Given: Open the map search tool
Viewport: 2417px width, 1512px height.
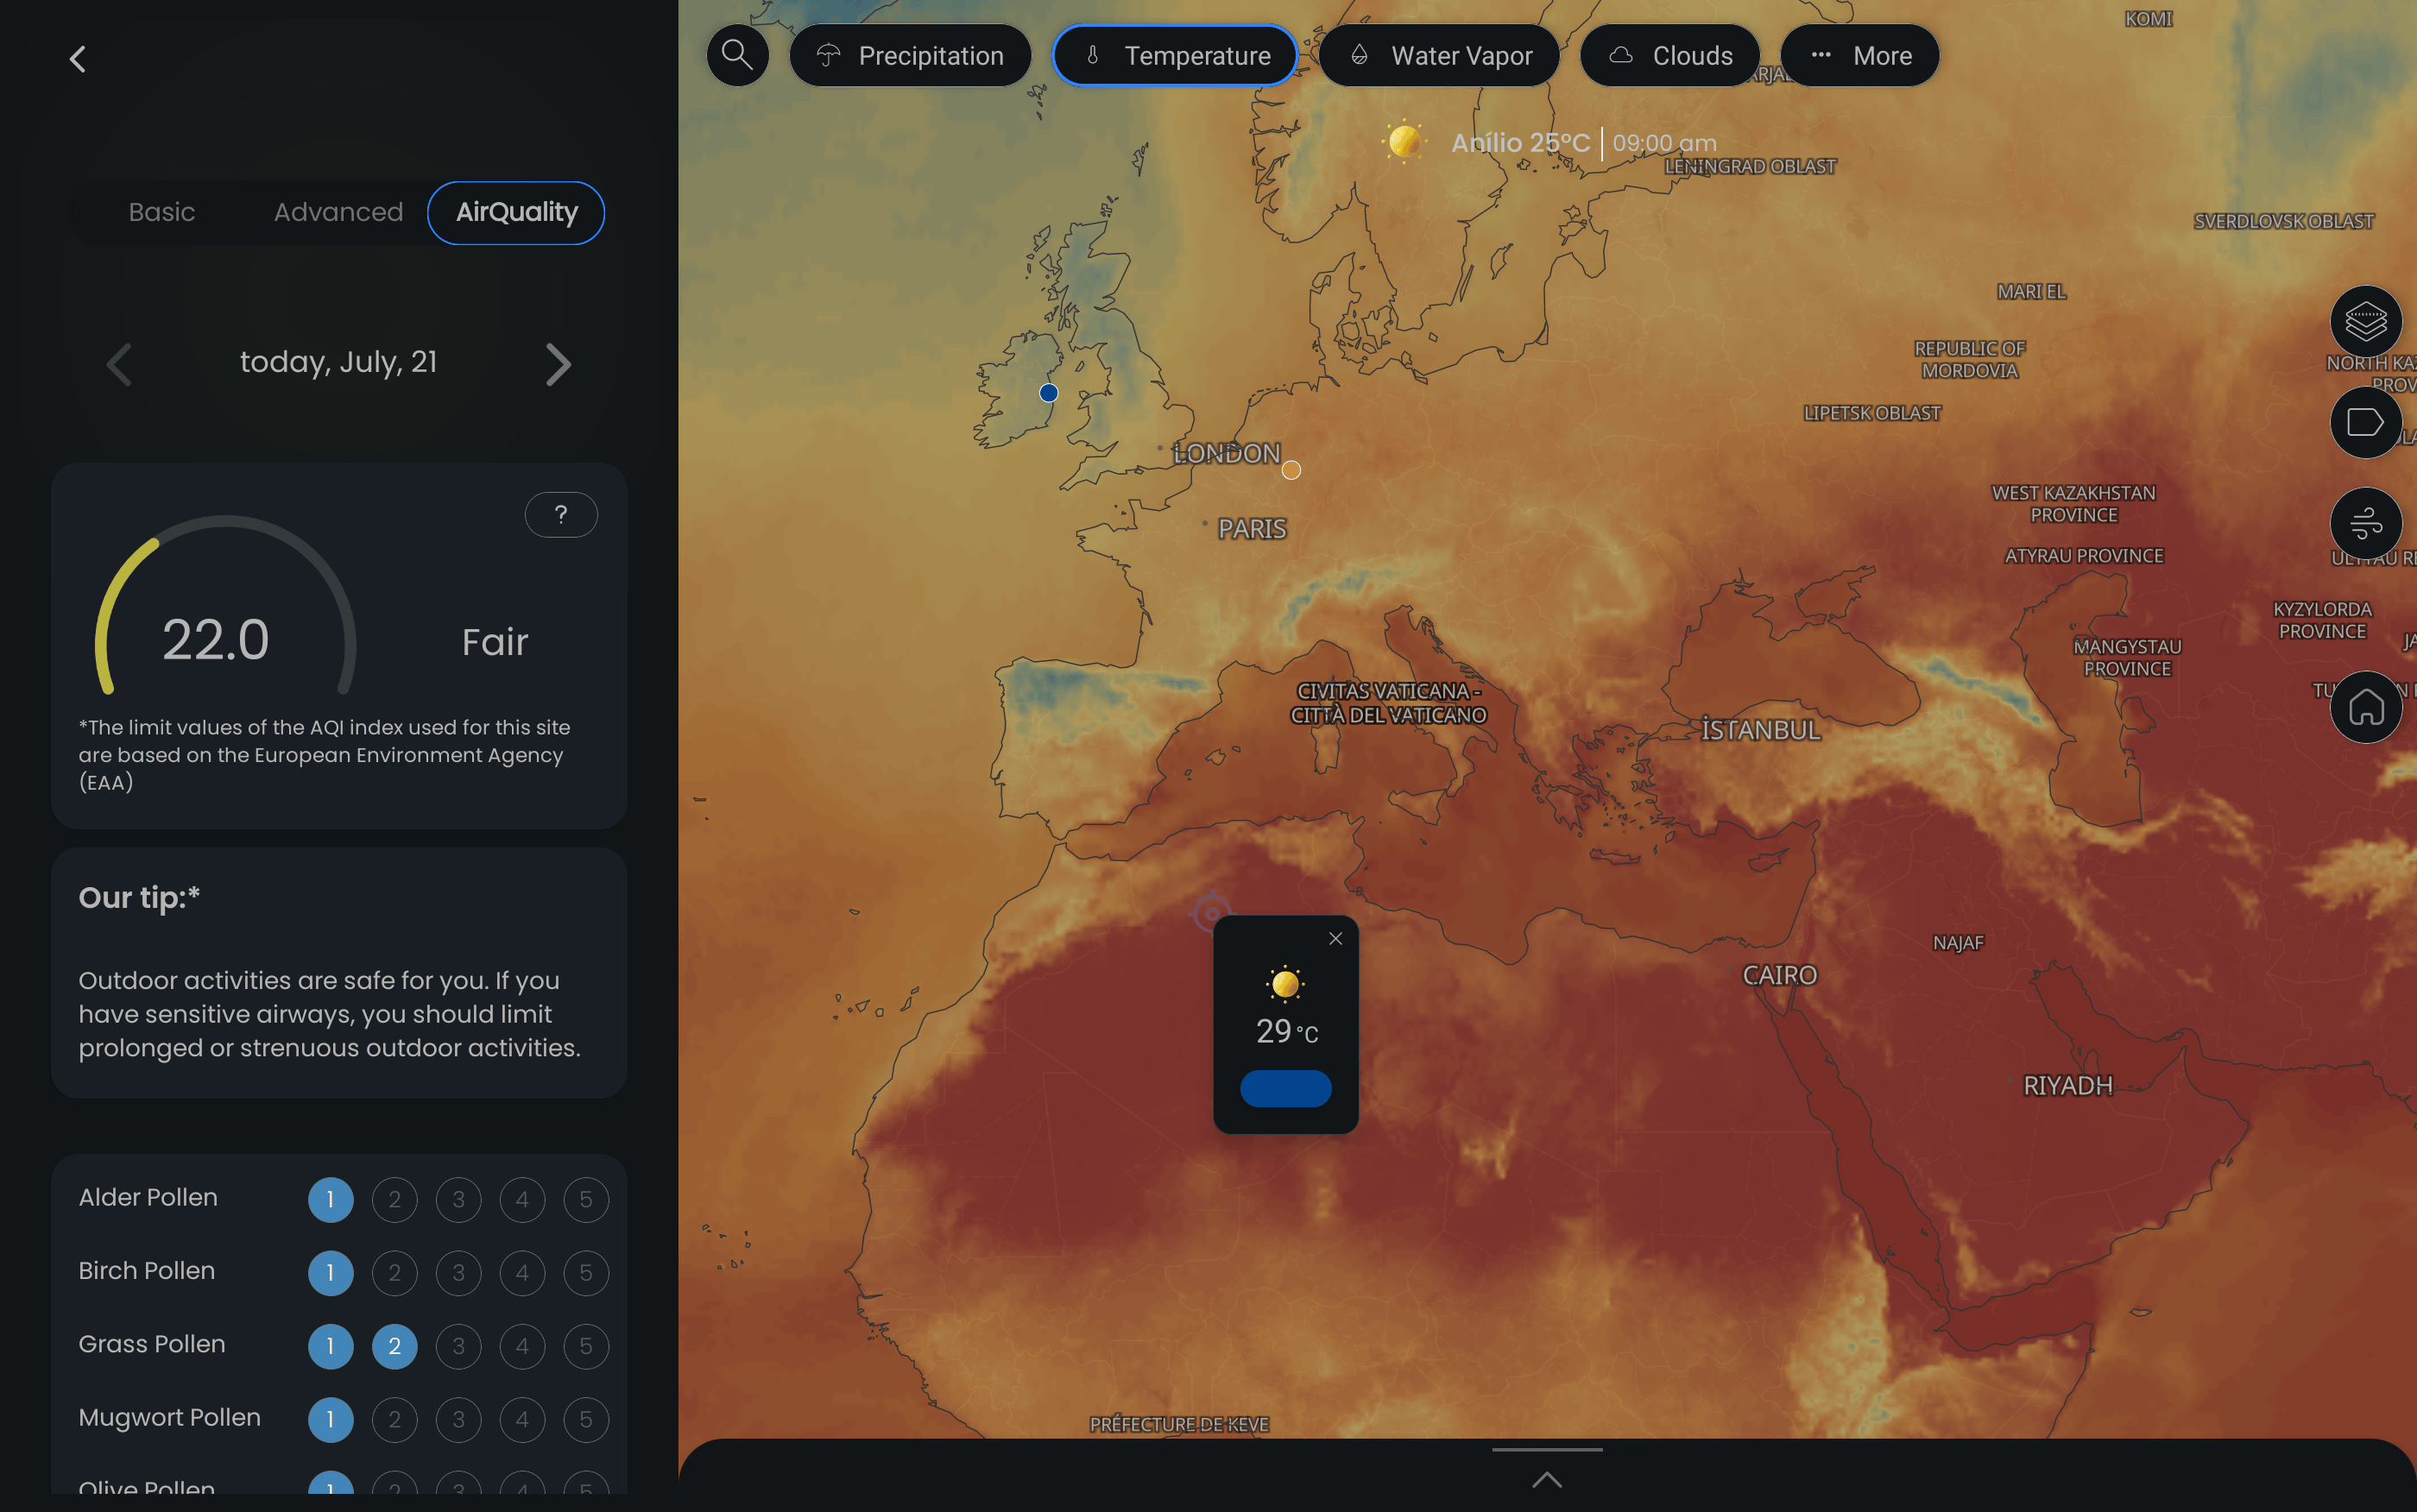Looking at the screenshot, I should click(x=737, y=55).
